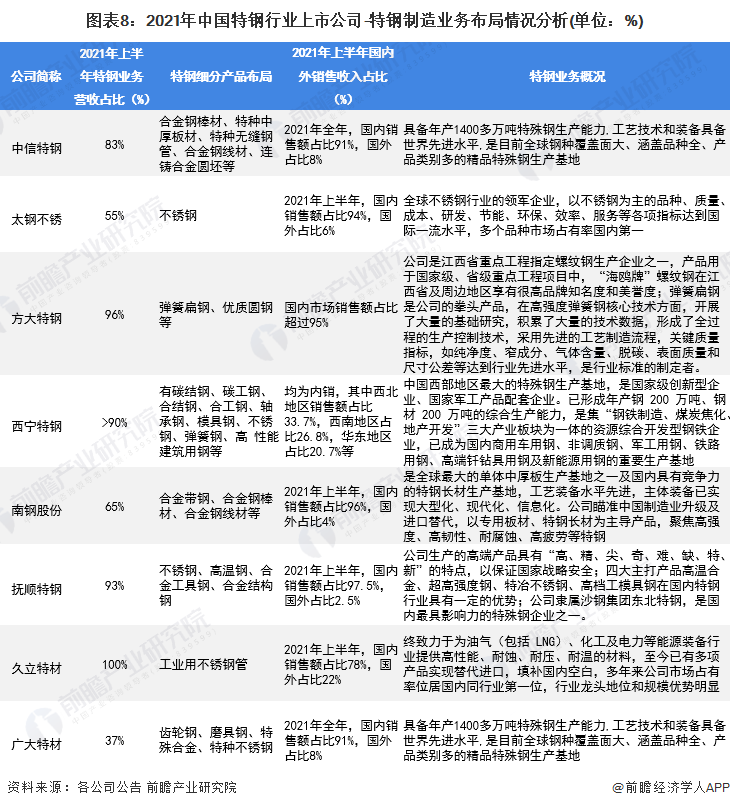Click the '国内销售额占比78%' sales cell
This screenshot has width=730, height=808.
pos(341,665)
